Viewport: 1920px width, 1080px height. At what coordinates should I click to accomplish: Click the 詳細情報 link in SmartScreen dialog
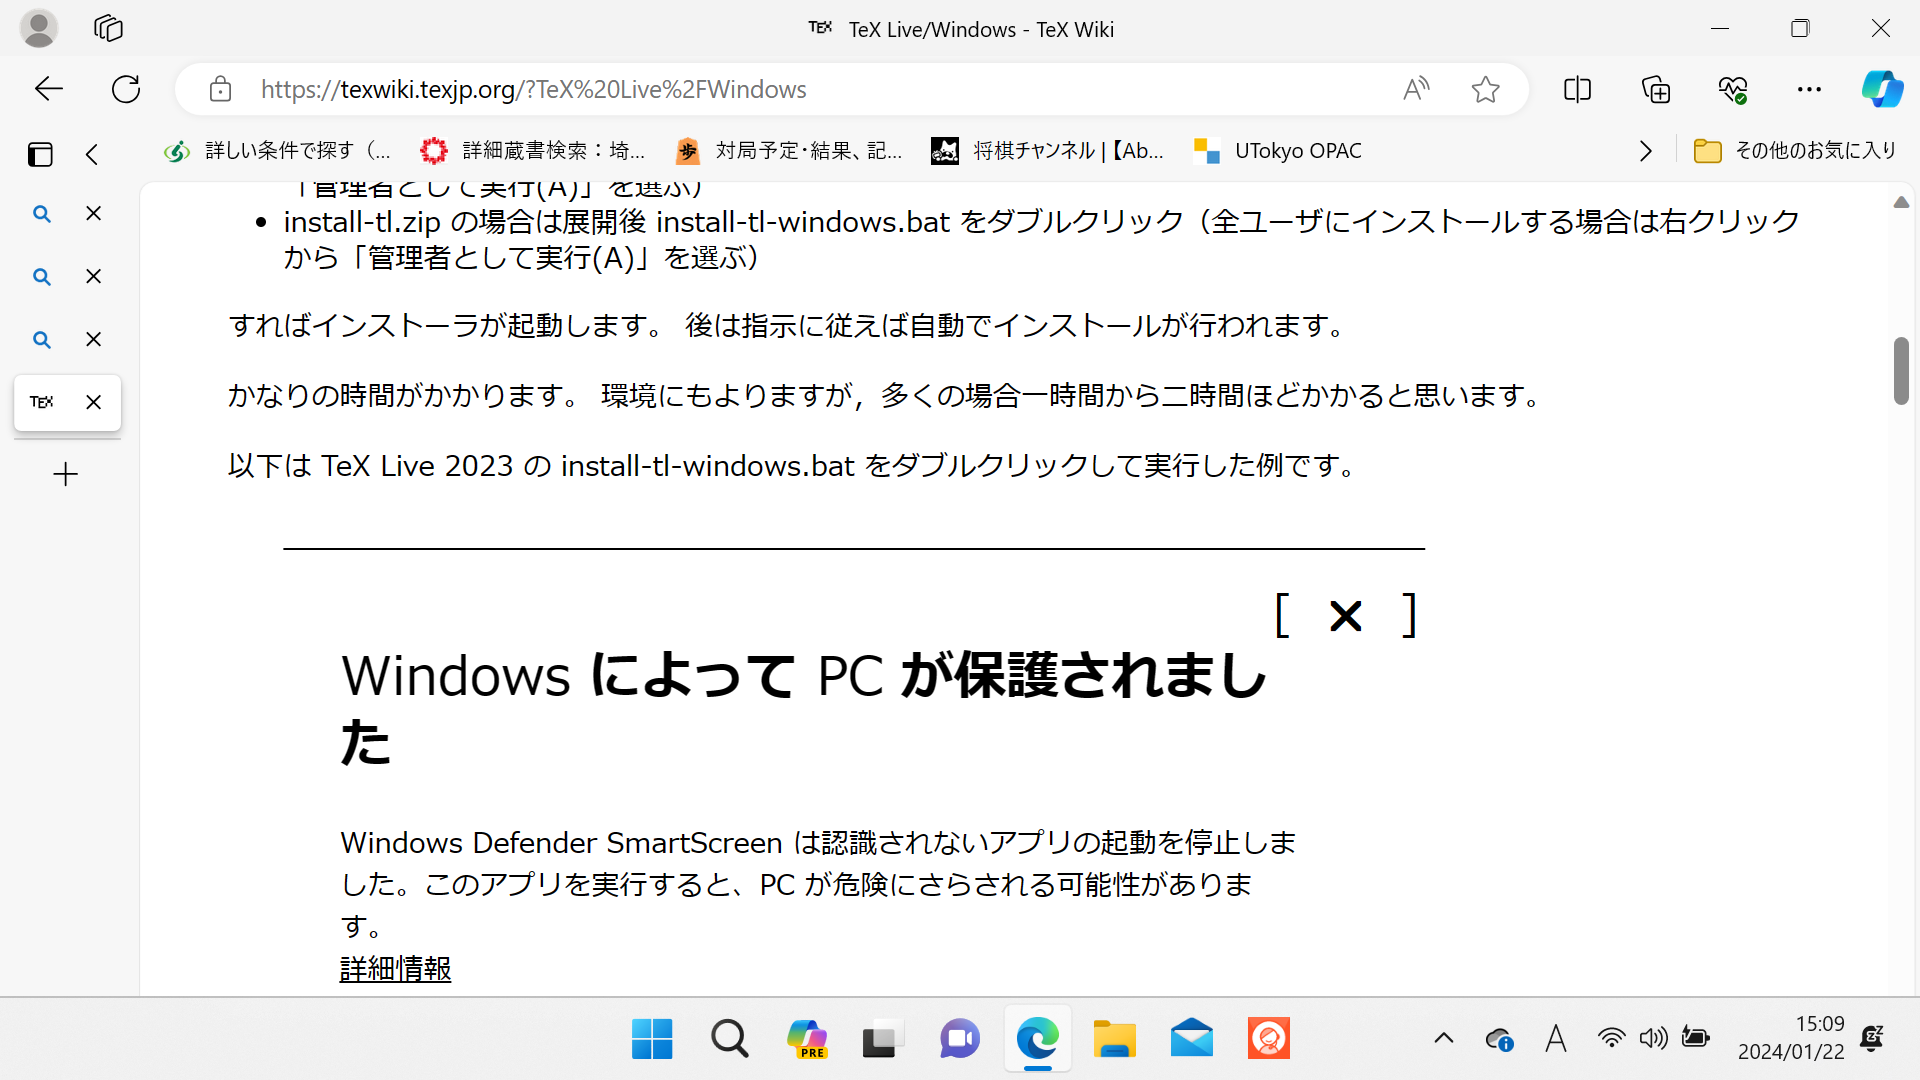[x=394, y=969]
